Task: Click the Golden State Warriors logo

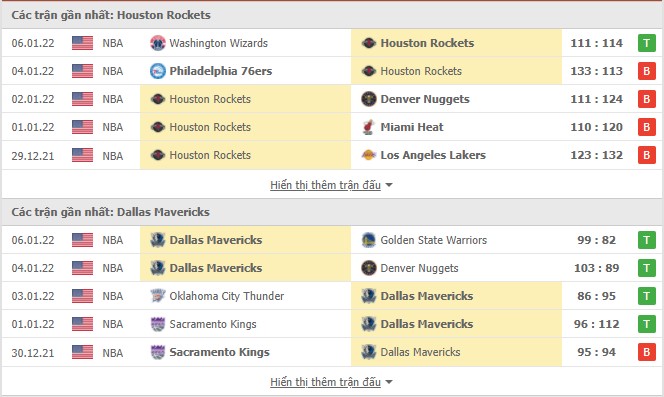Action: click(368, 240)
